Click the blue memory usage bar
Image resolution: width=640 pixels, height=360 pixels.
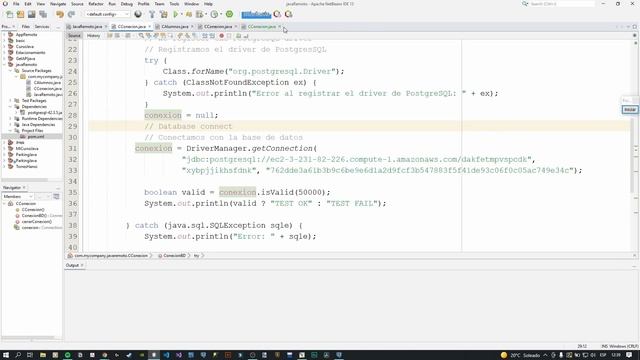tap(256, 15)
